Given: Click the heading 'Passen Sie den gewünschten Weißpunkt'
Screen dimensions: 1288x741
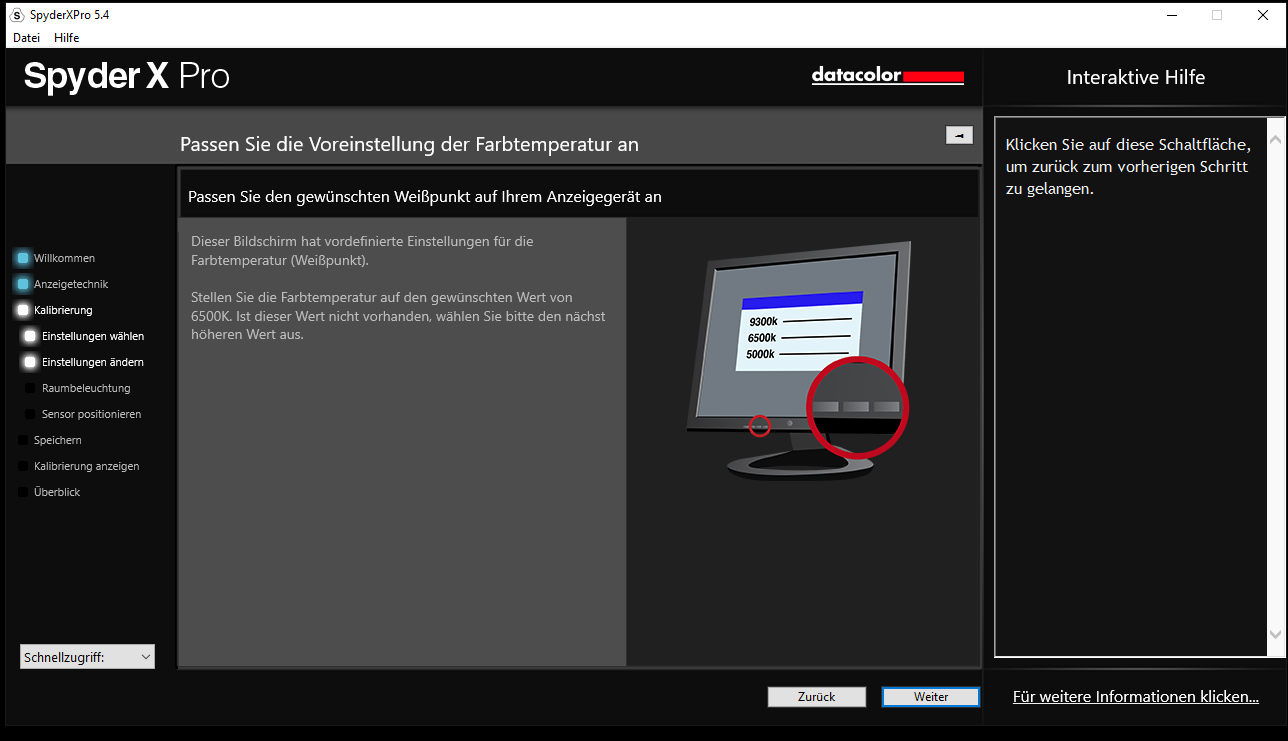Looking at the screenshot, I should coord(425,197).
